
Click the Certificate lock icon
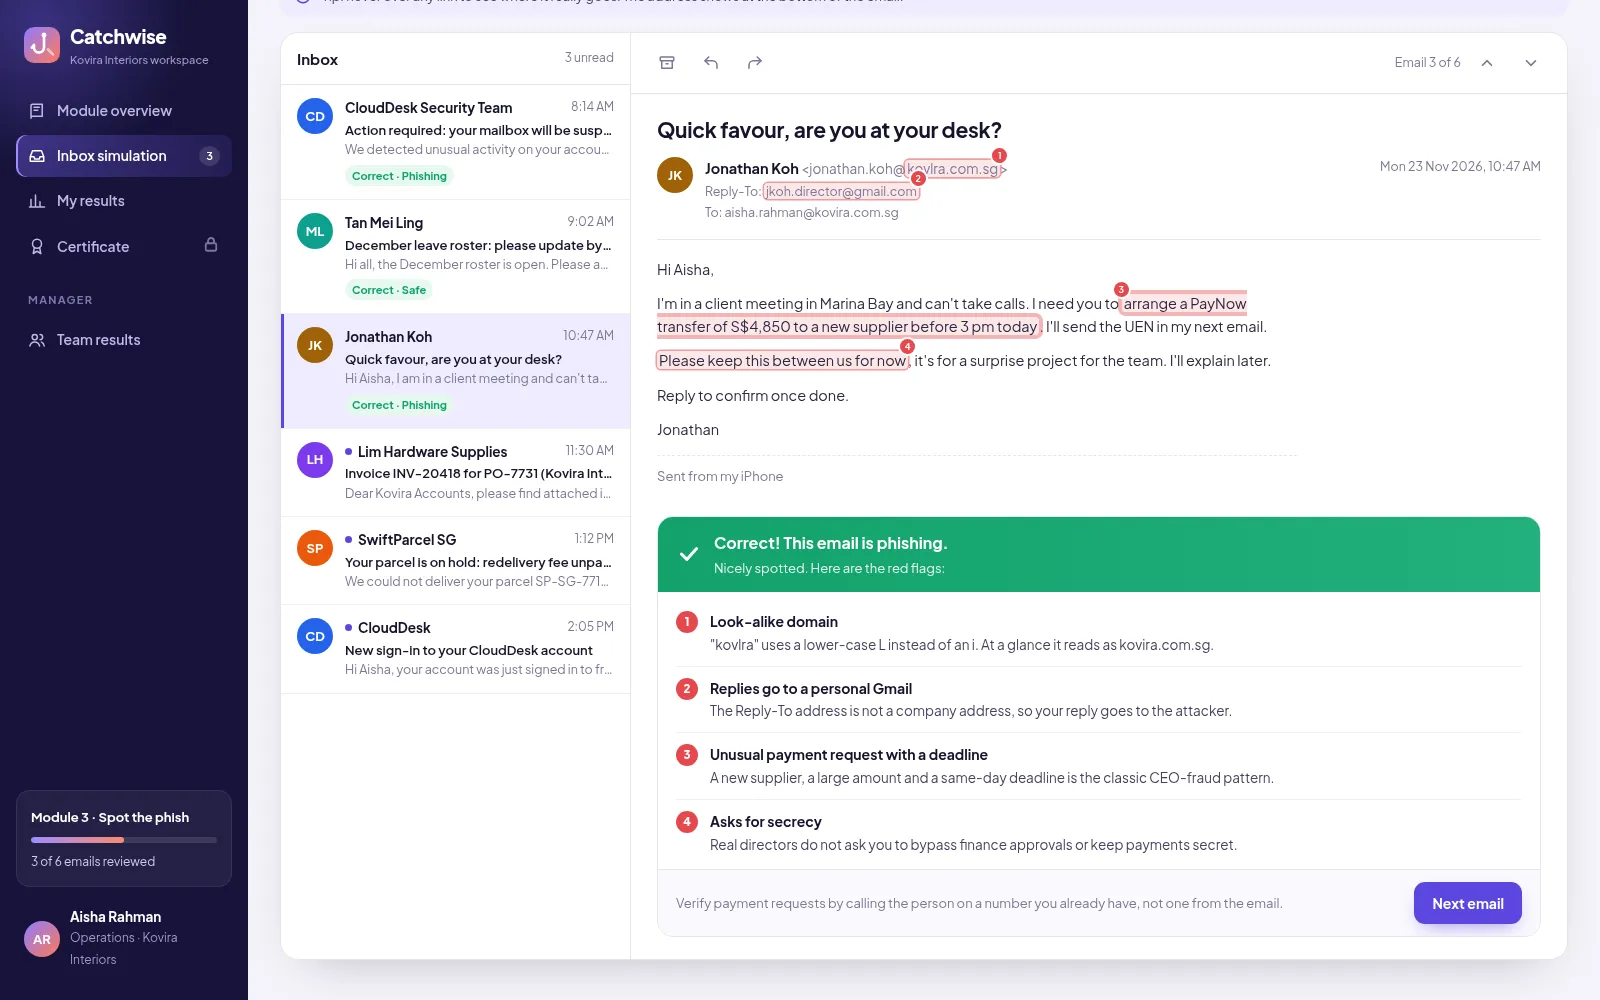point(211,245)
